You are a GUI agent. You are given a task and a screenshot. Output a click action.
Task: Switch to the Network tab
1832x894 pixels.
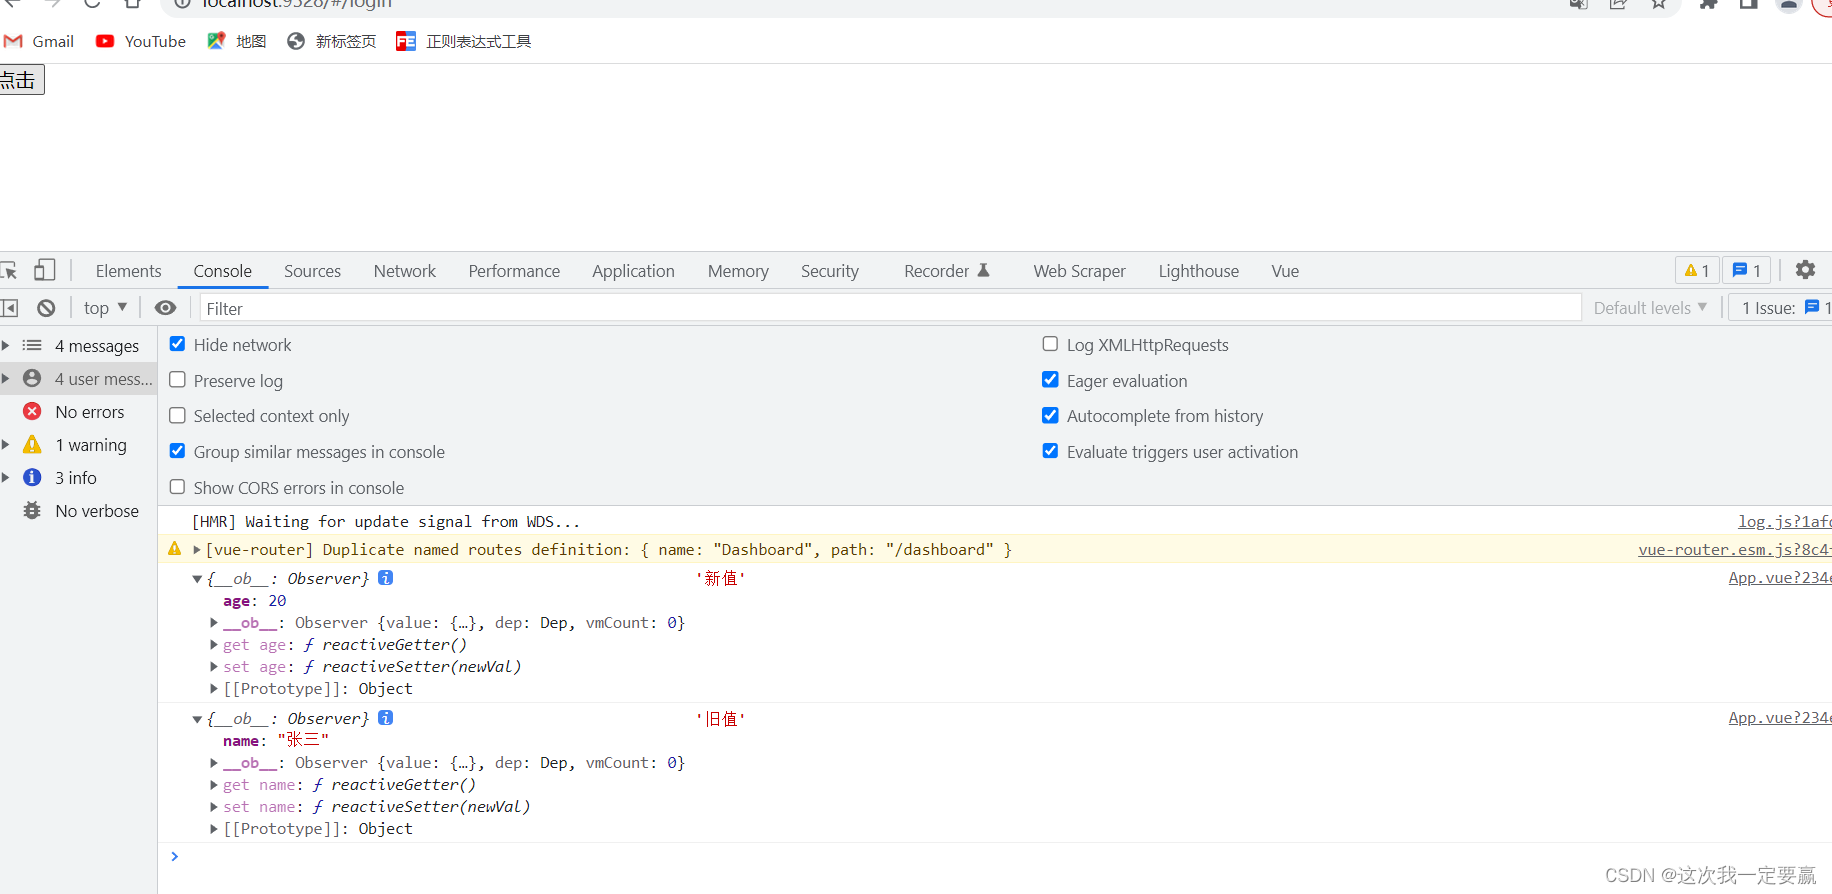(x=404, y=271)
